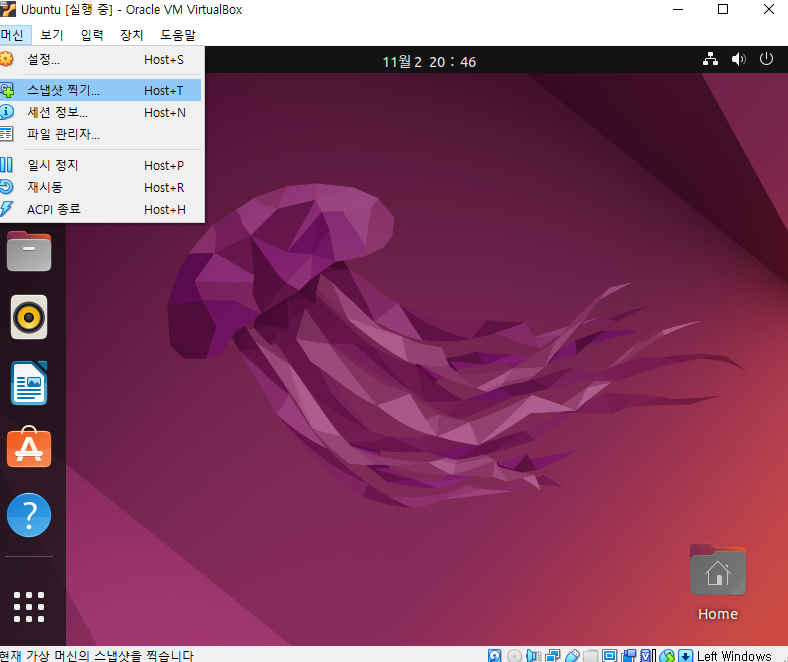Viewport: 788px width, 662px height.
Task: Launch Rhythmbox from the Ubuntu dock
Action: tap(29, 317)
